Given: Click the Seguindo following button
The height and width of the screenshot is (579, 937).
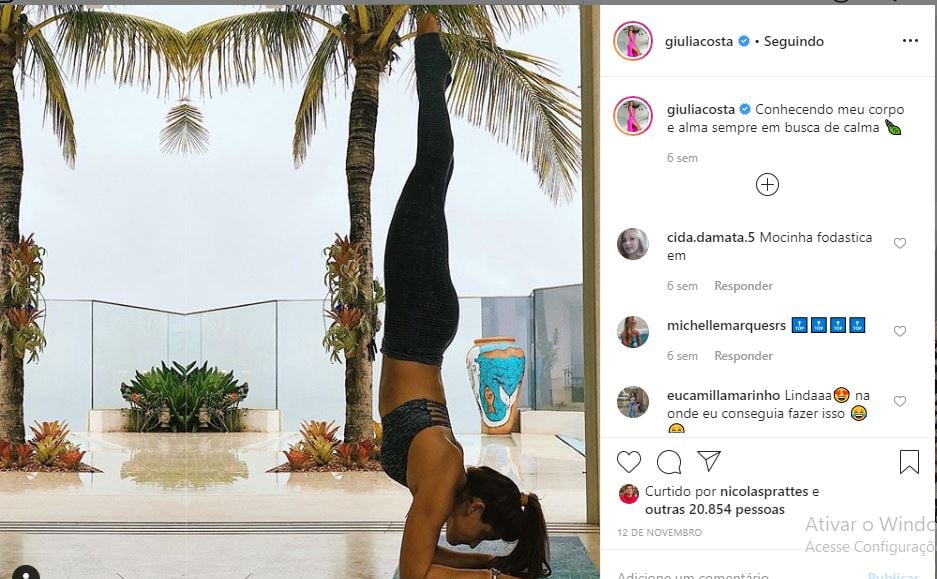Looking at the screenshot, I should tap(794, 41).
